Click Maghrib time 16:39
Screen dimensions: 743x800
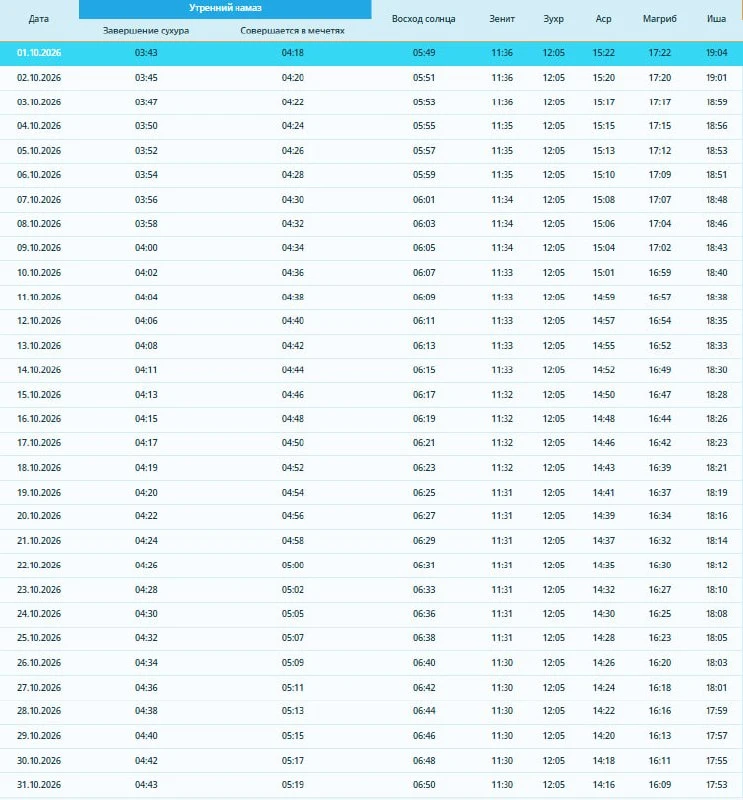pyautogui.click(x=660, y=467)
